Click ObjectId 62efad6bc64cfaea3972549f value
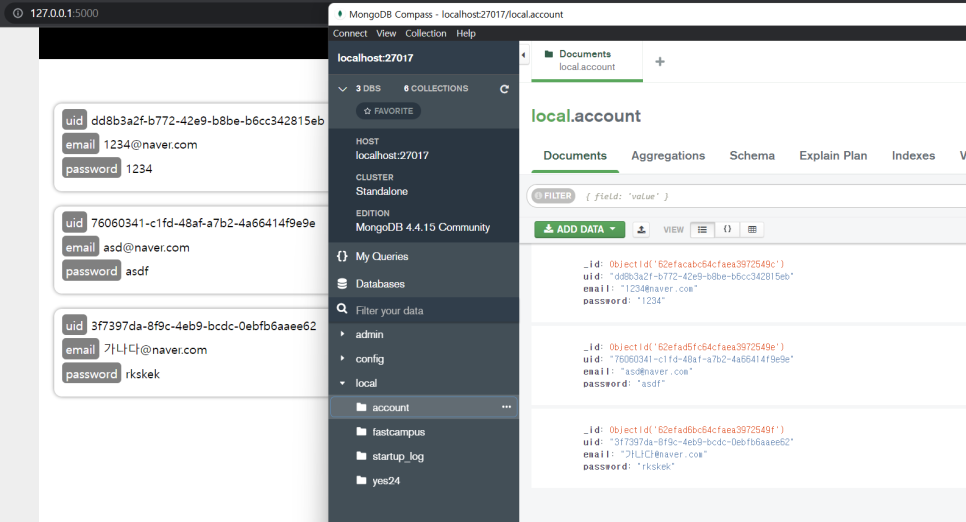The image size is (966, 522). click(x=697, y=430)
